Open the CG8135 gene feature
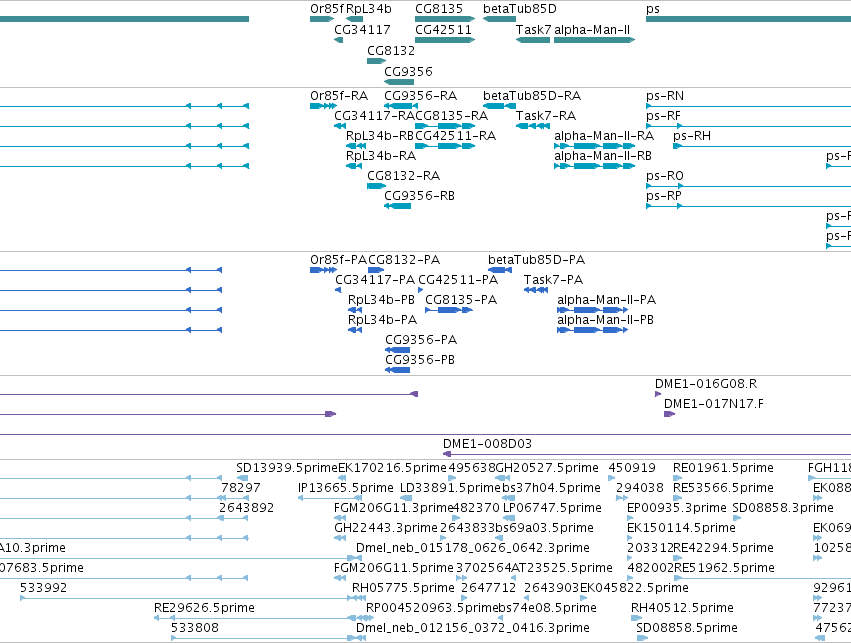The width and height of the screenshot is (851, 643). point(445,19)
